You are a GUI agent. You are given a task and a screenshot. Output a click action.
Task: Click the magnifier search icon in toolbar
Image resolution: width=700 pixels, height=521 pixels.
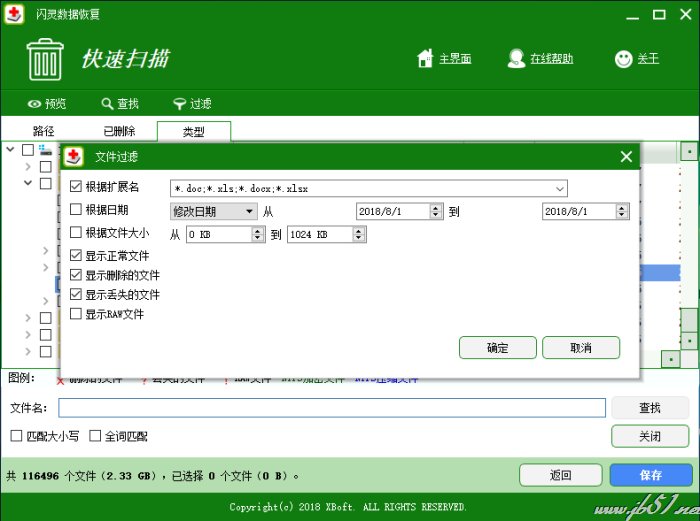coord(107,104)
